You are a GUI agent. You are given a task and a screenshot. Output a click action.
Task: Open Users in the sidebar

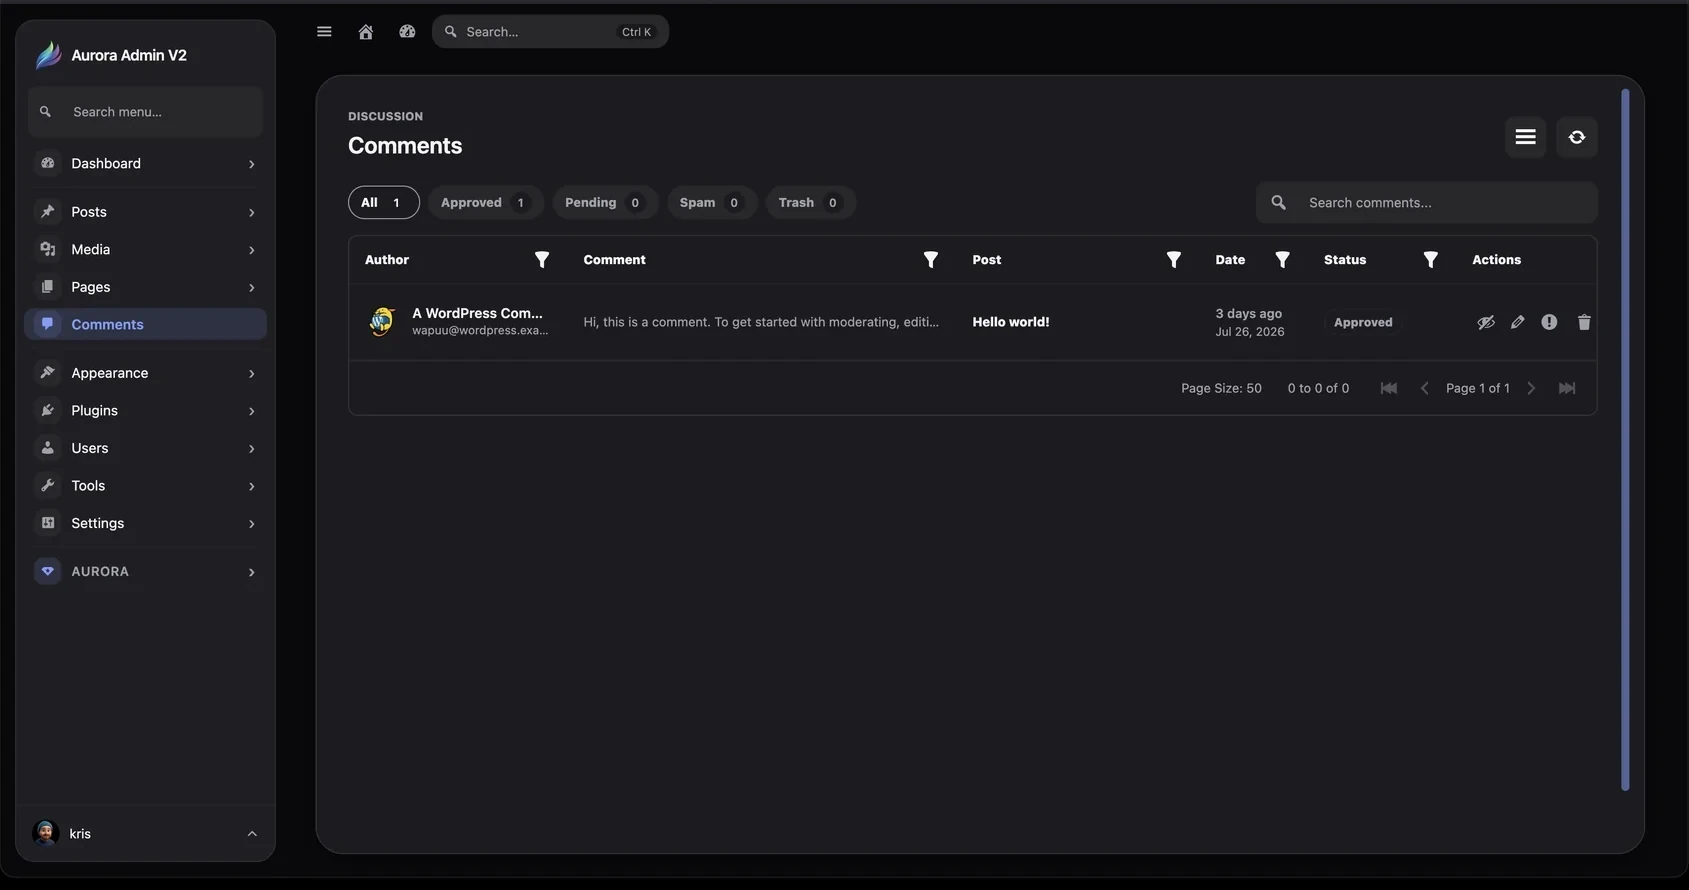[x=145, y=448]
